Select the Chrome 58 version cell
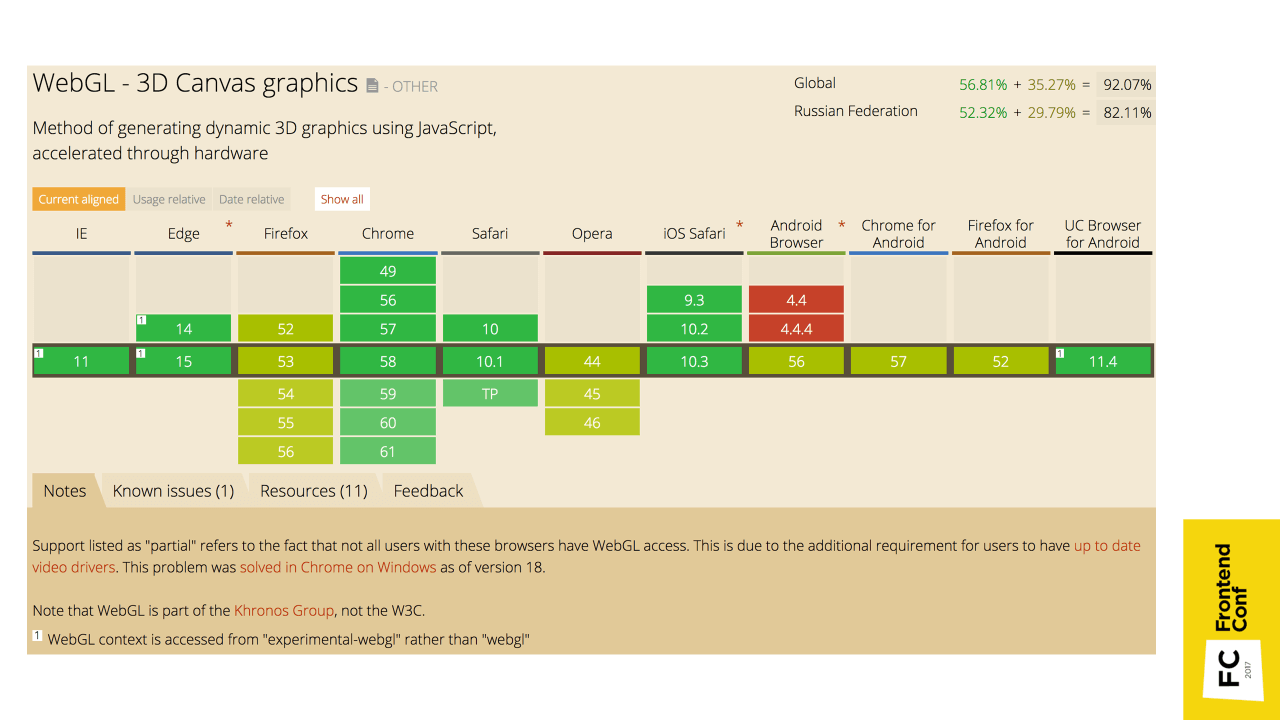Viewport: 1280px width, 720px height. 388,361
